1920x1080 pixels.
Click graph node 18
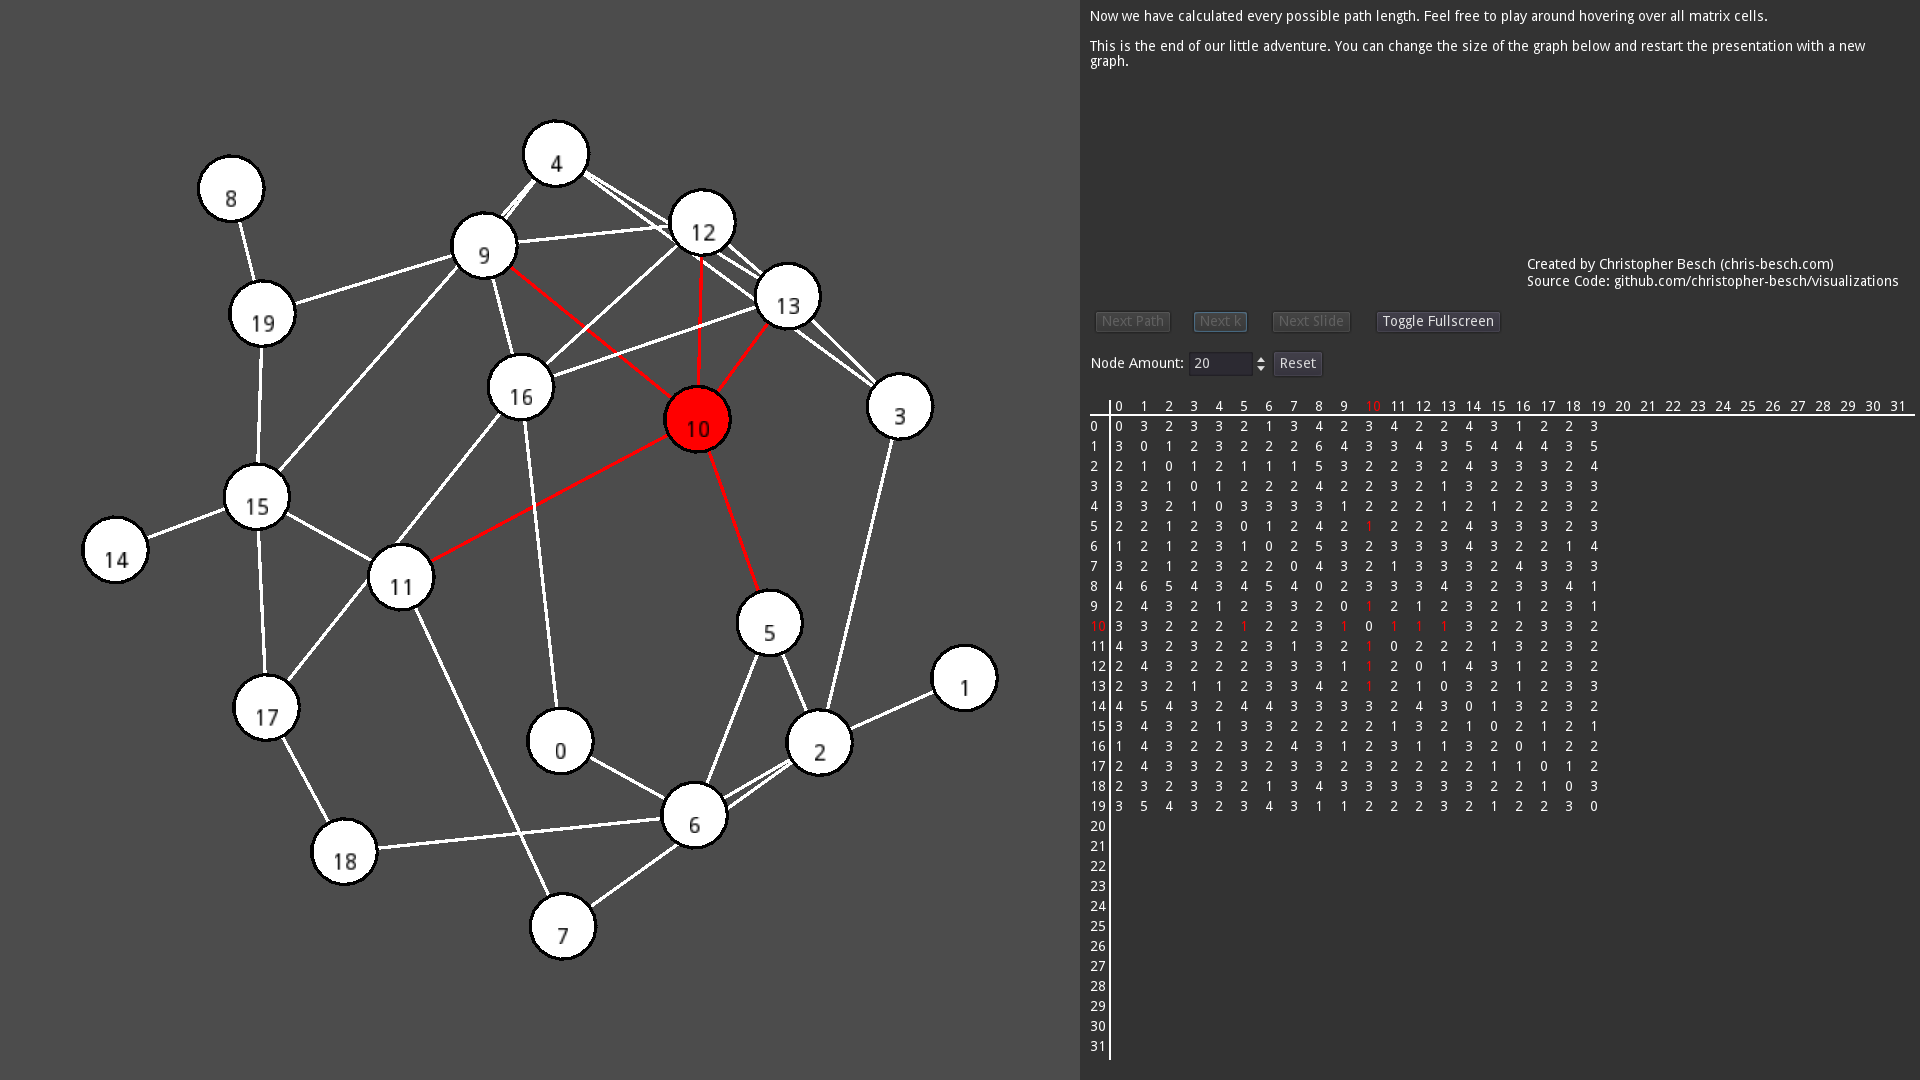coord(344,852)
